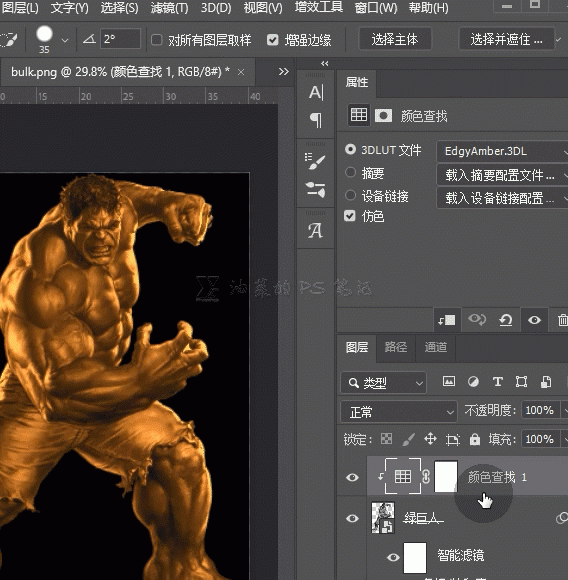Click 智能滤镜 mask thumbnail

pyautogui.click(x=415, y=557)
